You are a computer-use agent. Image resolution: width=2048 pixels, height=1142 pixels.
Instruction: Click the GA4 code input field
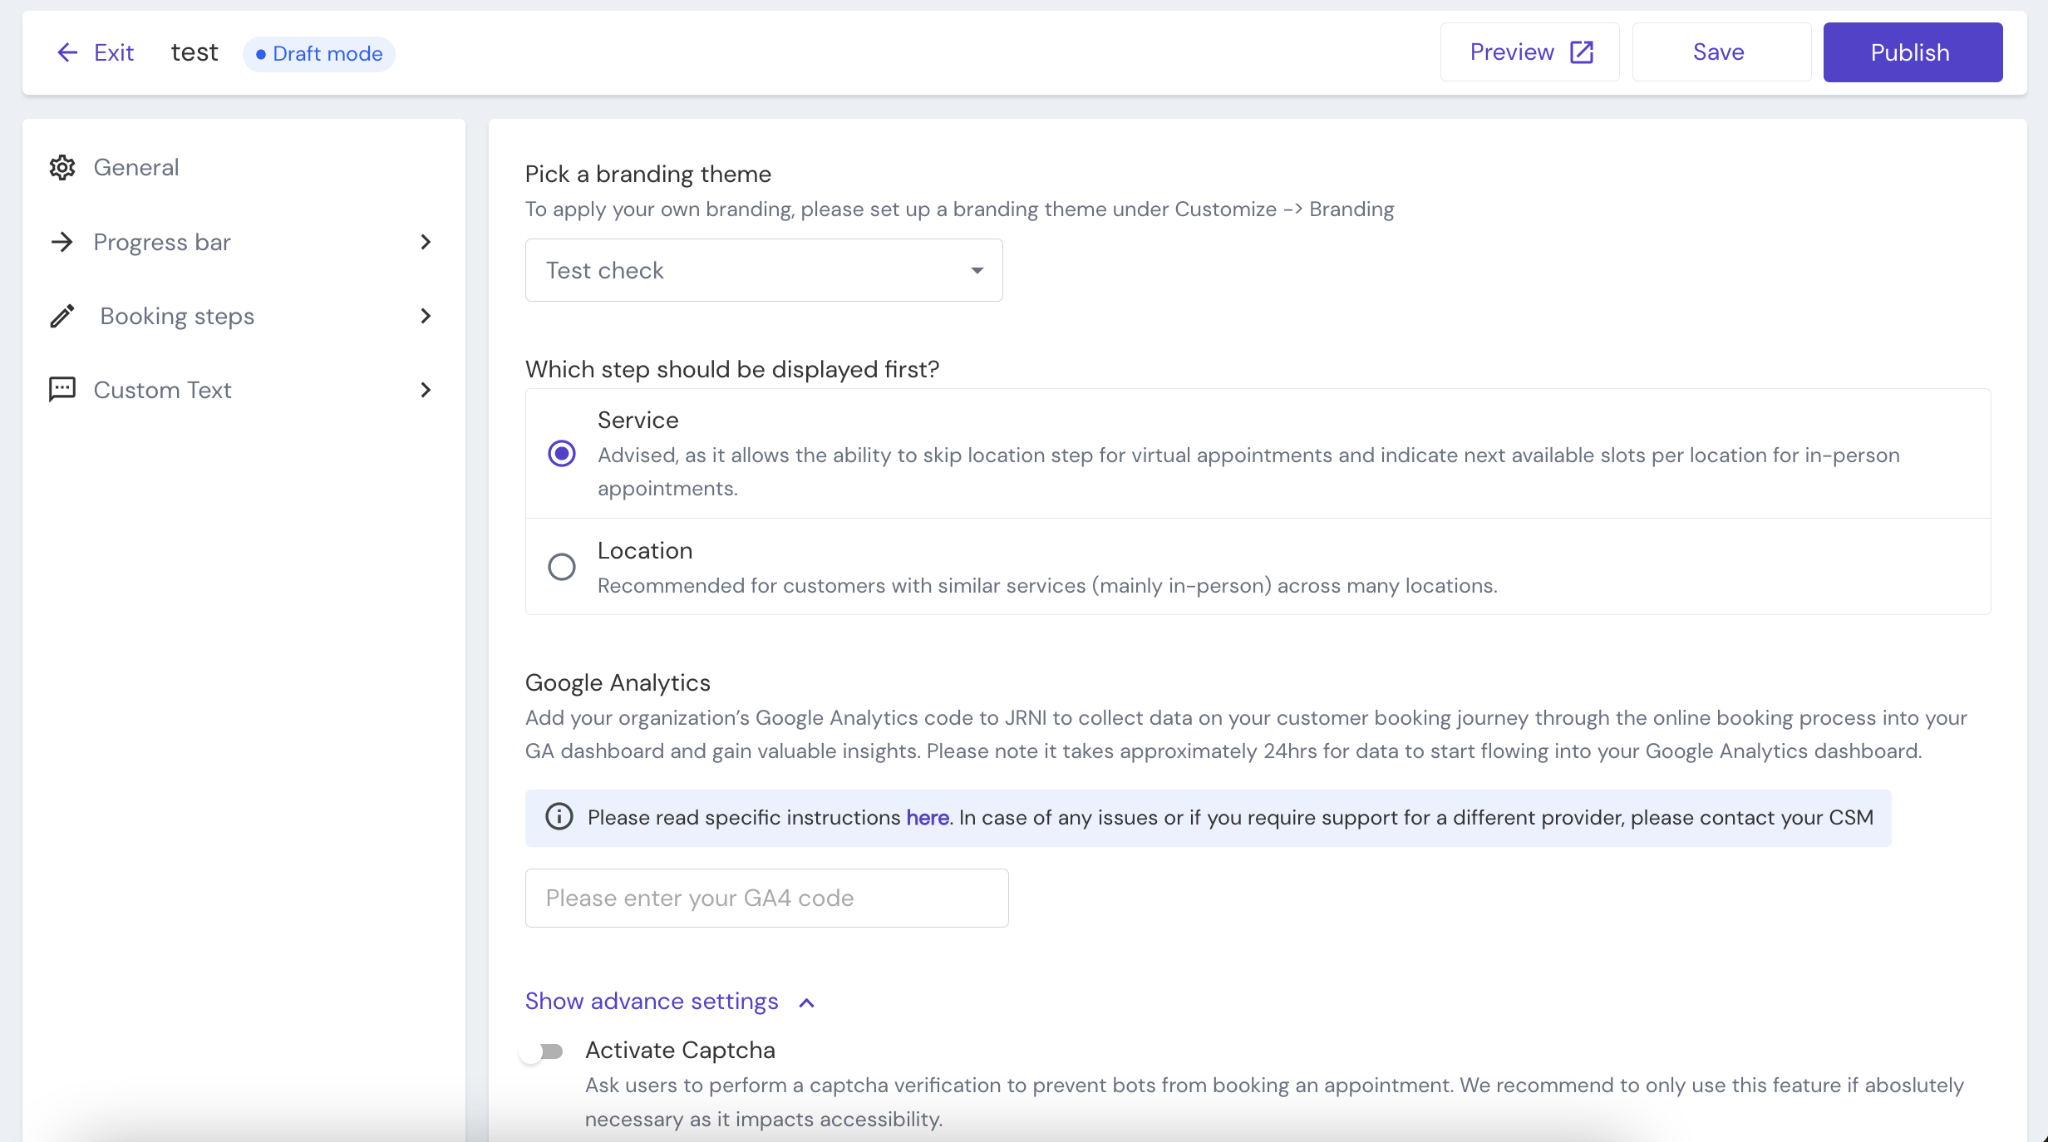click(767, 898)
